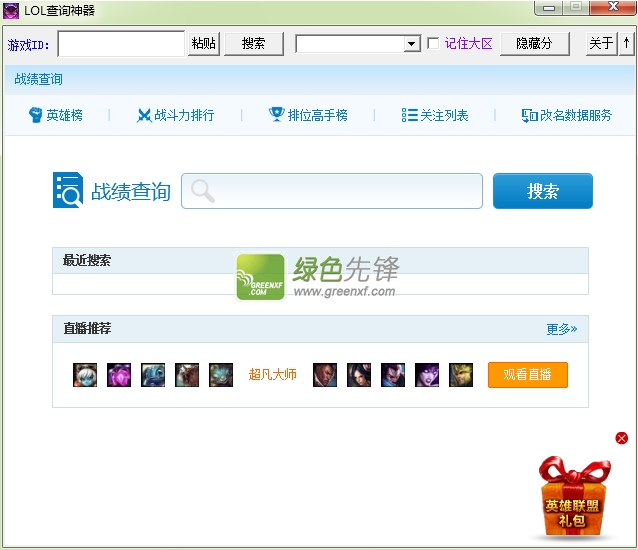Click the 隐藏分 button
This screenshot has height=550, width=638.
pos(534,44)
